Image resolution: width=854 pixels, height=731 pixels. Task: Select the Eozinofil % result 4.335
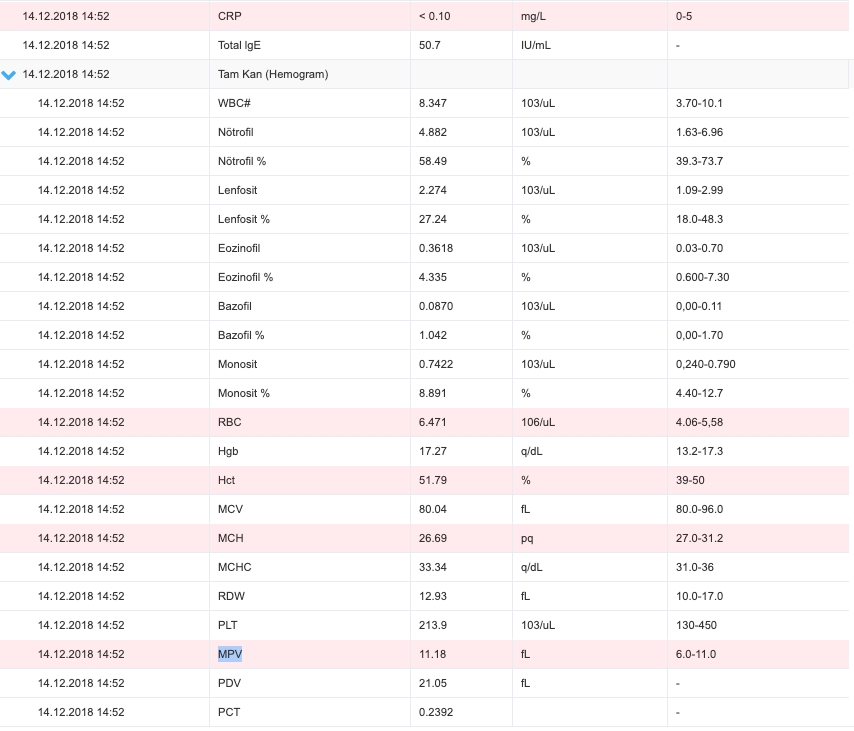tap(432, 277)
